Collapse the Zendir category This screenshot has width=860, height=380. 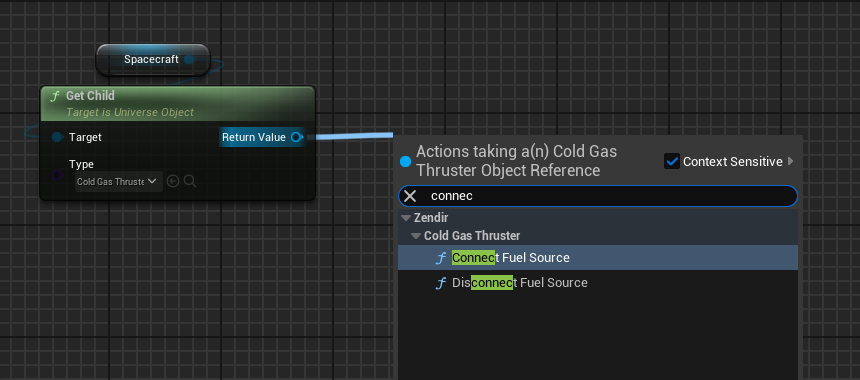pos(406,218)
